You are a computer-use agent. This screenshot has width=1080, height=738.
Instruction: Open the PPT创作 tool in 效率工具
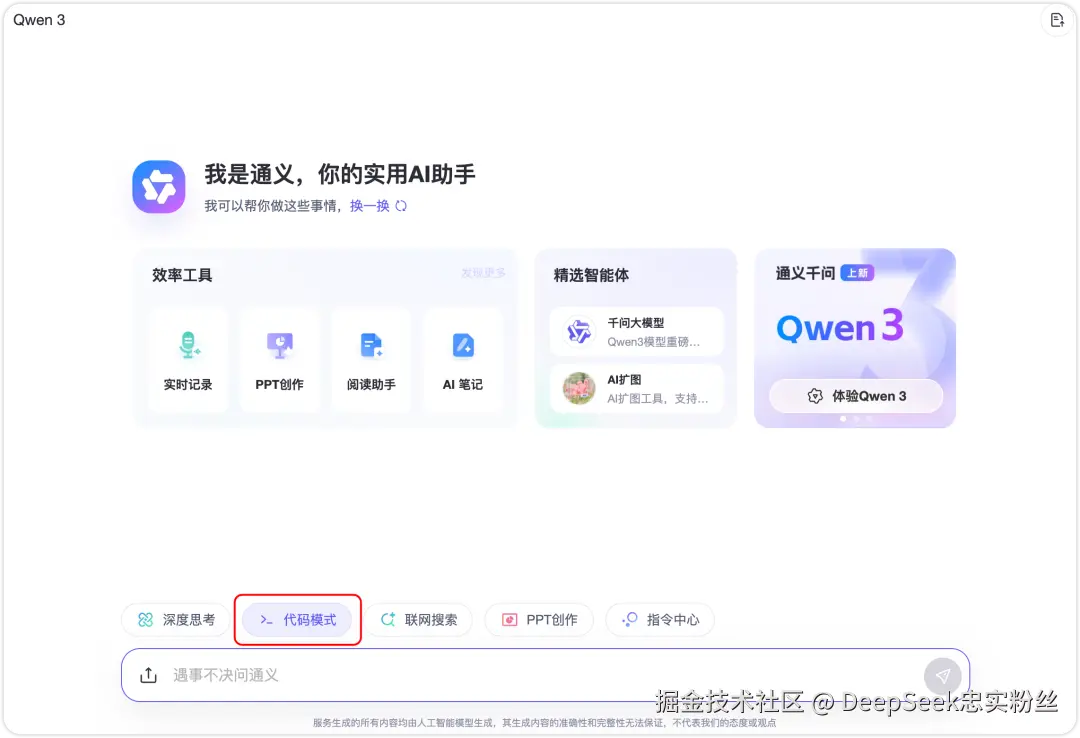point(279,360)
